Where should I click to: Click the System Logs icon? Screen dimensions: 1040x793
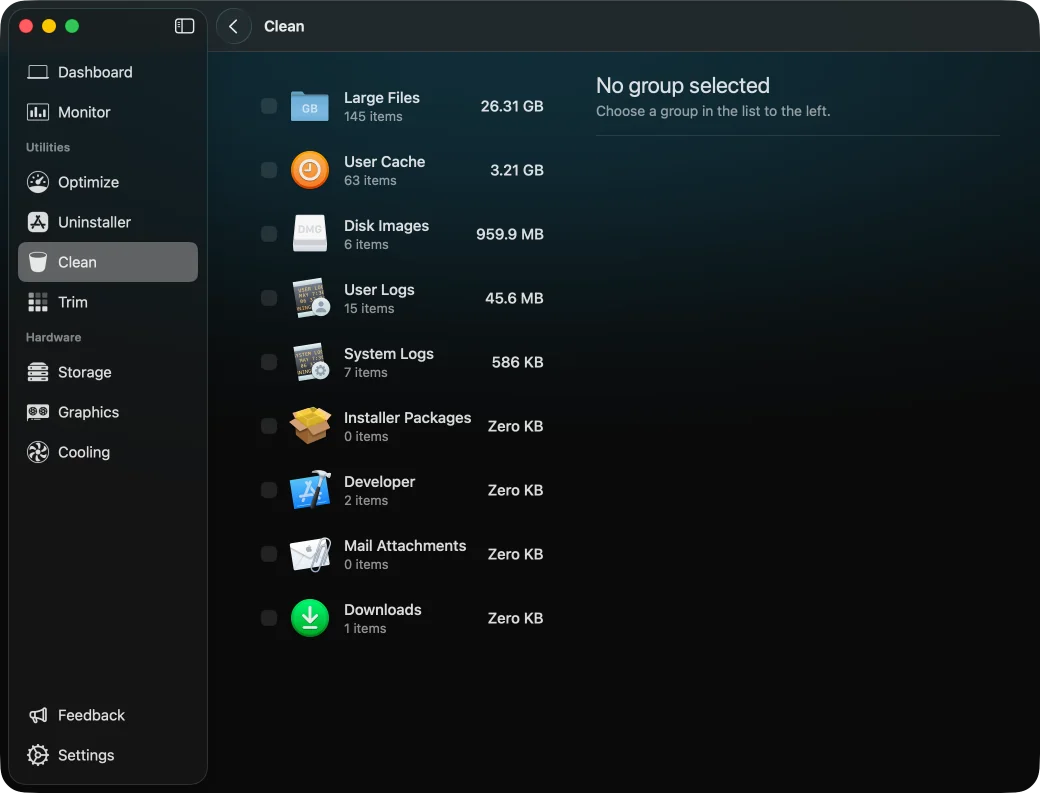[311, 361]
